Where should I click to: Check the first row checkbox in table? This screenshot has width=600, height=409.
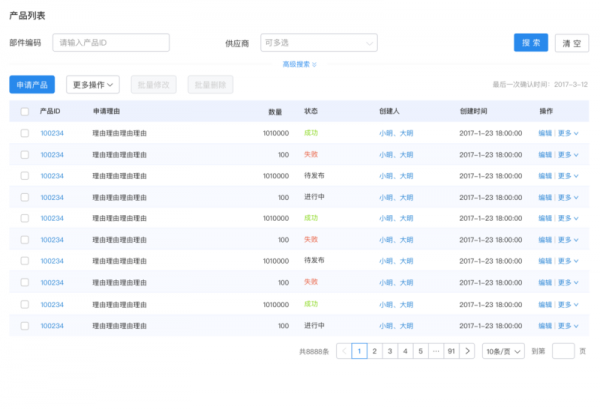tap(25, 133)
